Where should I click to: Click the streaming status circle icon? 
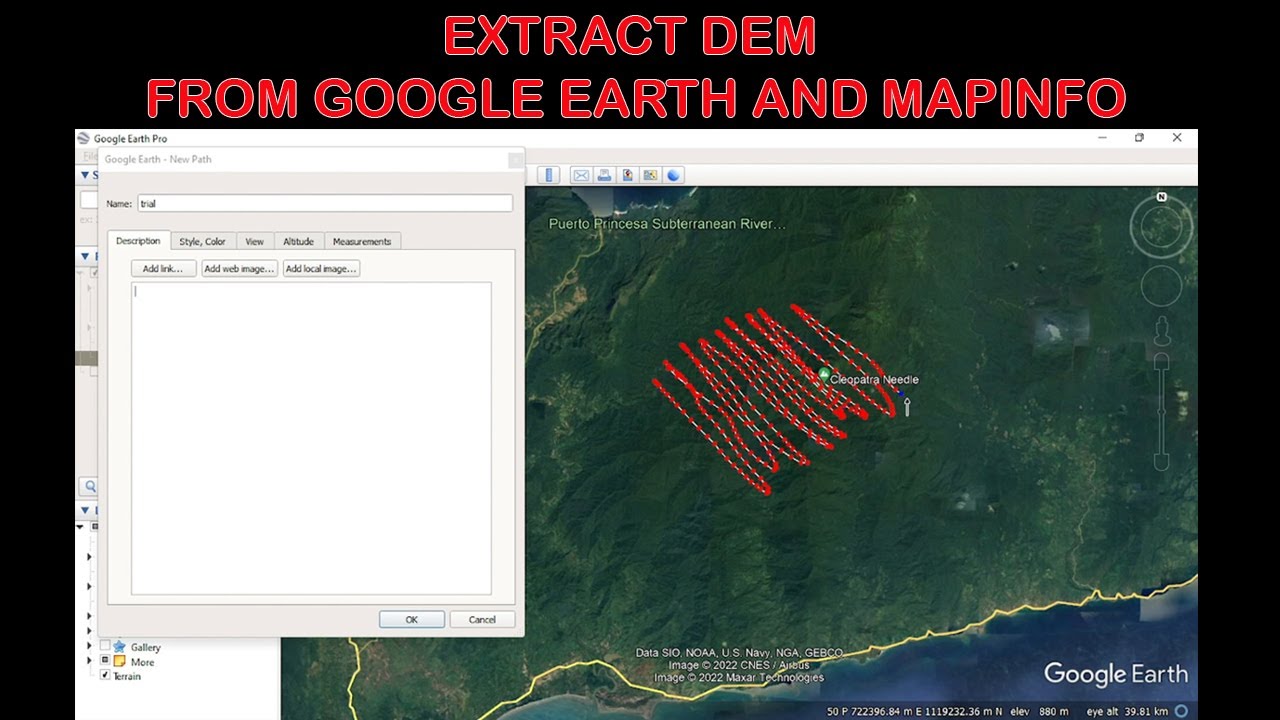click(x=1182, y=711)
